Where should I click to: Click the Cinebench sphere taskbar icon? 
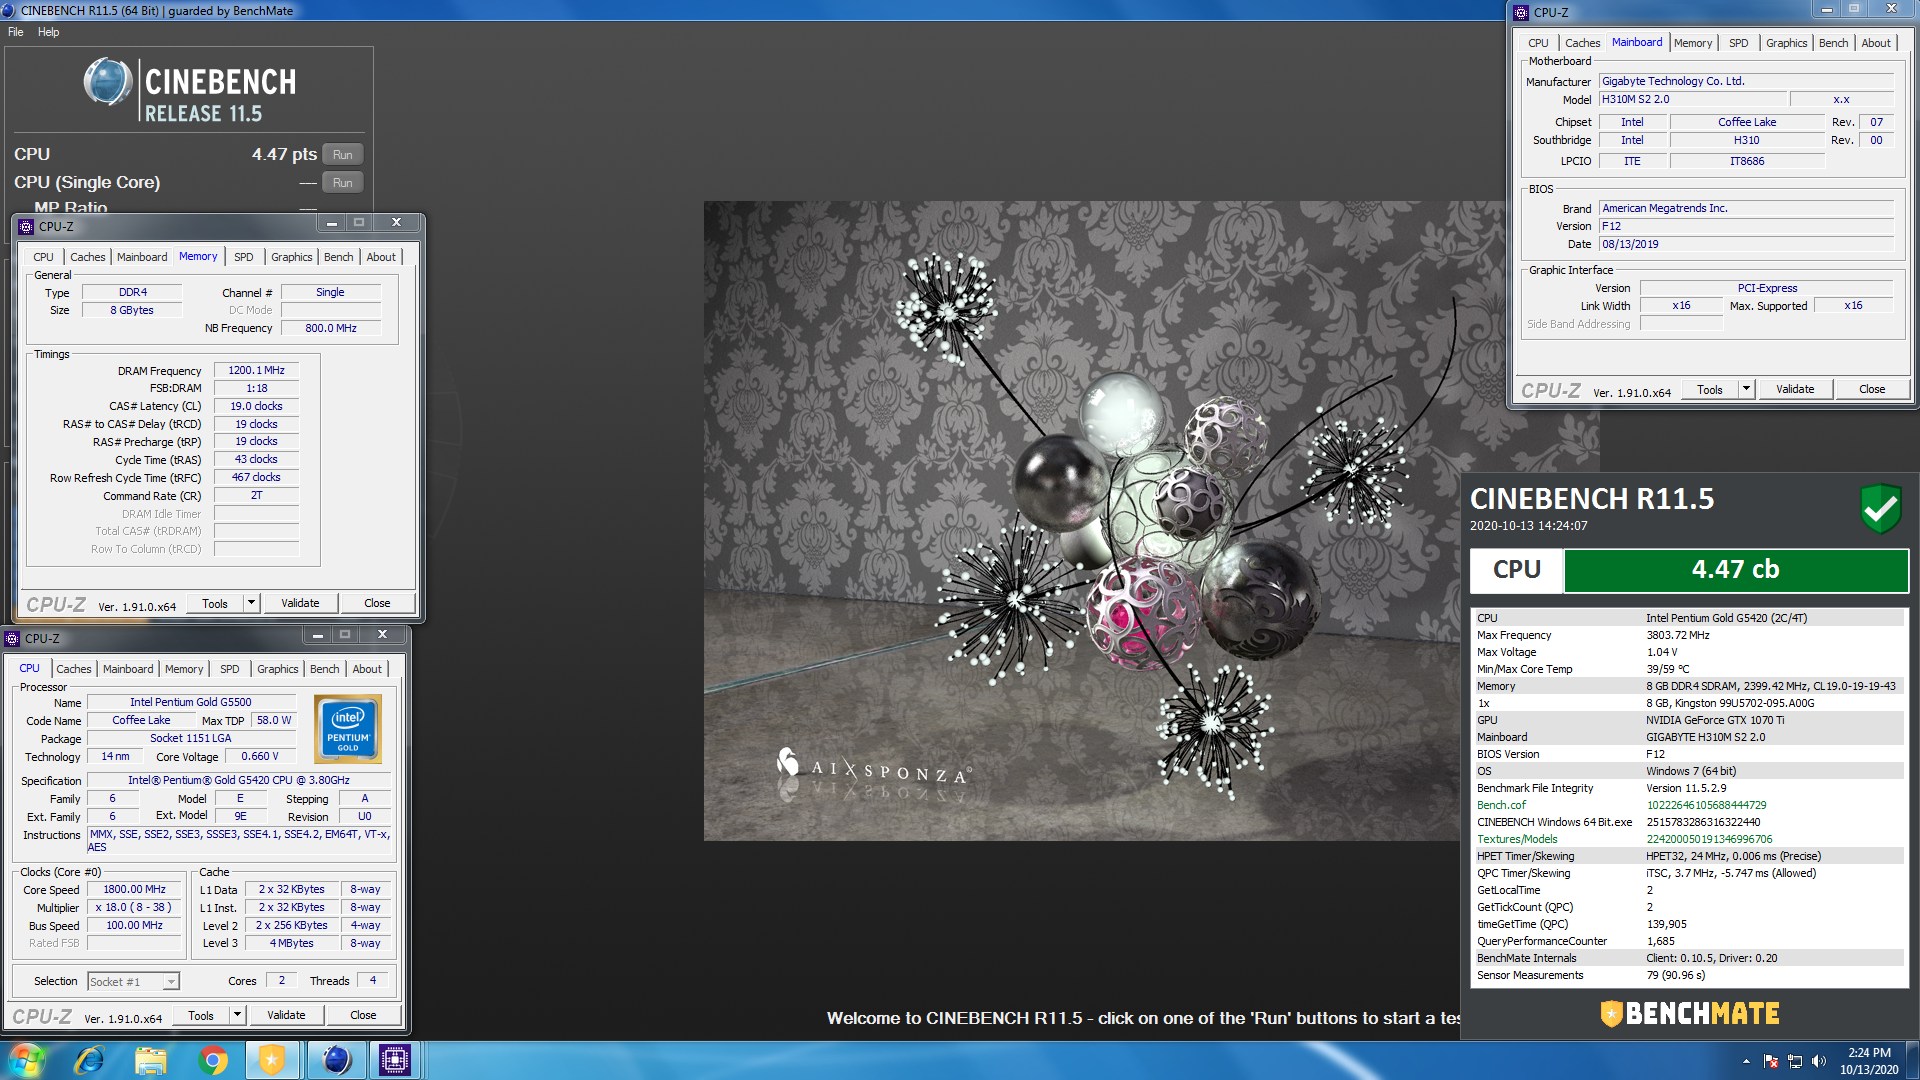(x=337, y=1060)
